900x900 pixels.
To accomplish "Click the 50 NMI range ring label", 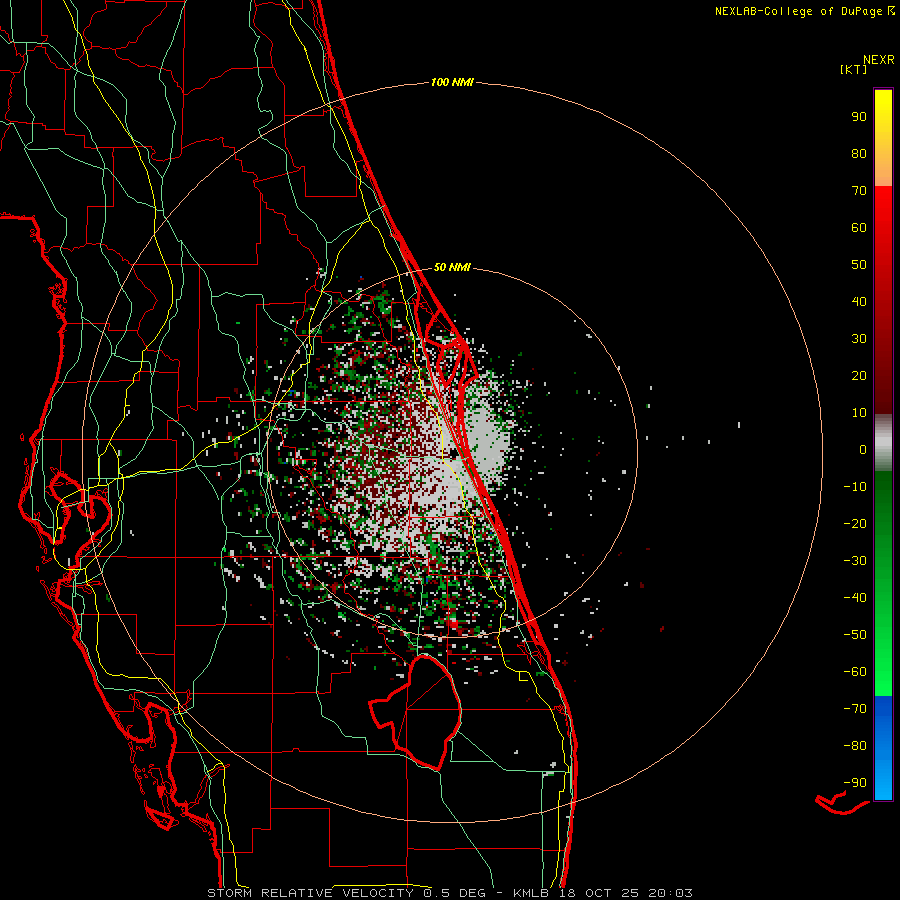I will tap(452, 267).
